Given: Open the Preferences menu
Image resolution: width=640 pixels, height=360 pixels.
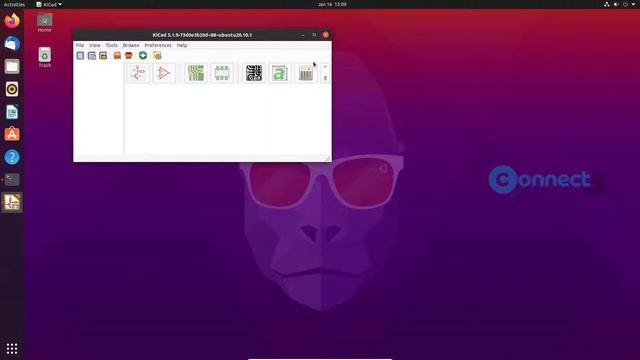Looking at the screenshot, I should coord(158,45).
